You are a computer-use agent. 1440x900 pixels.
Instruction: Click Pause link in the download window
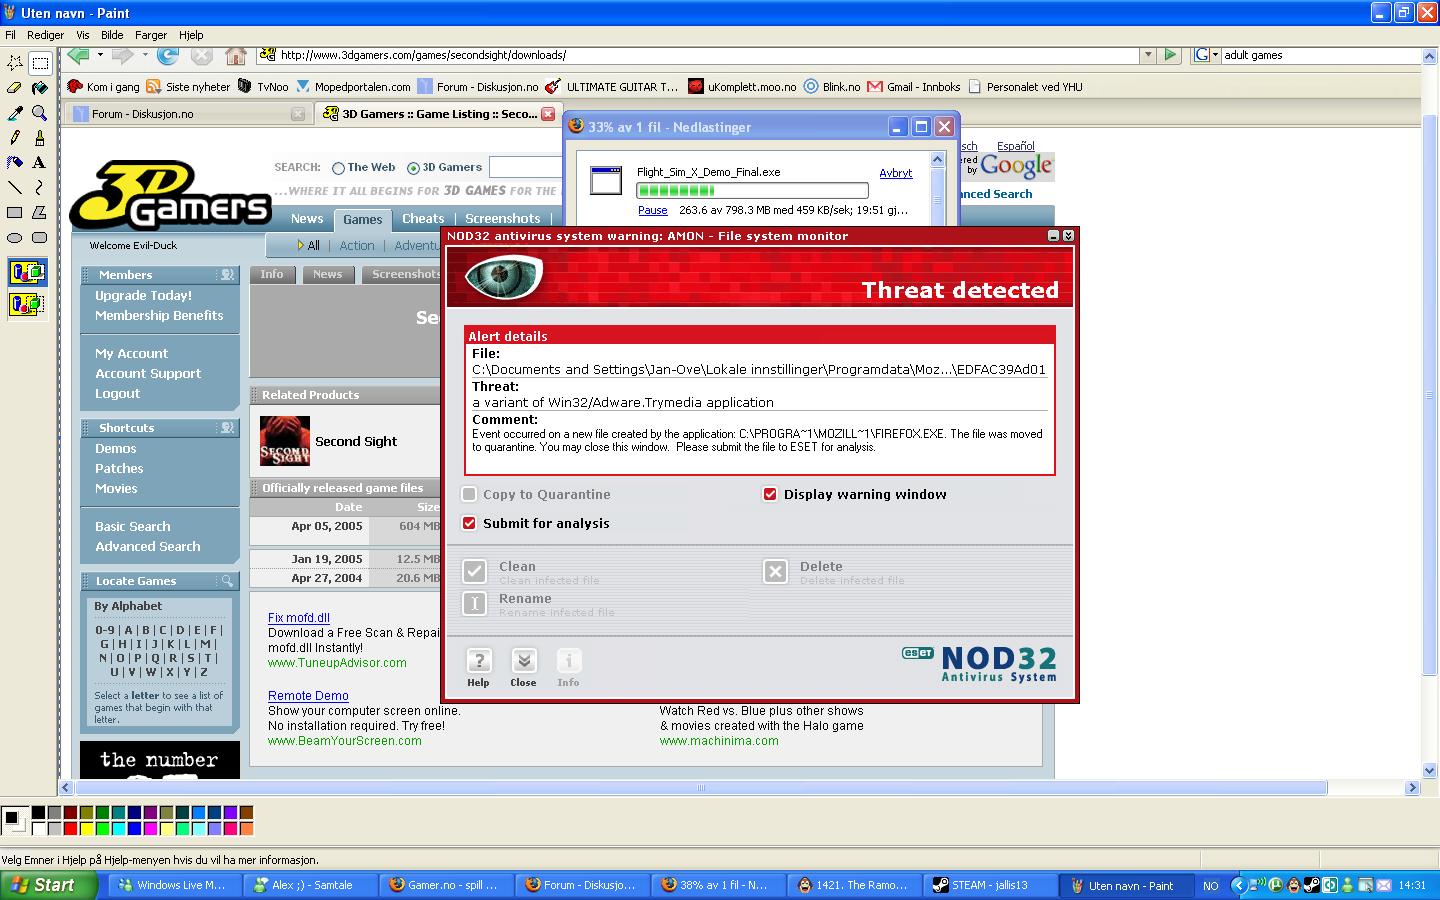[x=653, y=210]
